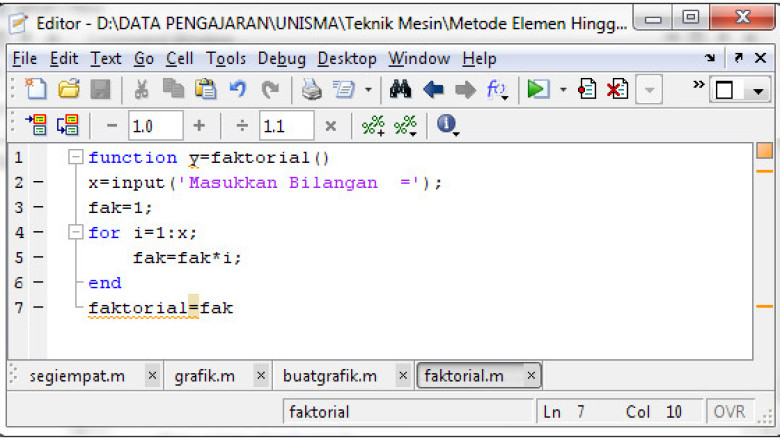The height and width of the screenshot is (440, 780).
Task: Copy selection using the copy icon
Action: click(x=173, y=89)
